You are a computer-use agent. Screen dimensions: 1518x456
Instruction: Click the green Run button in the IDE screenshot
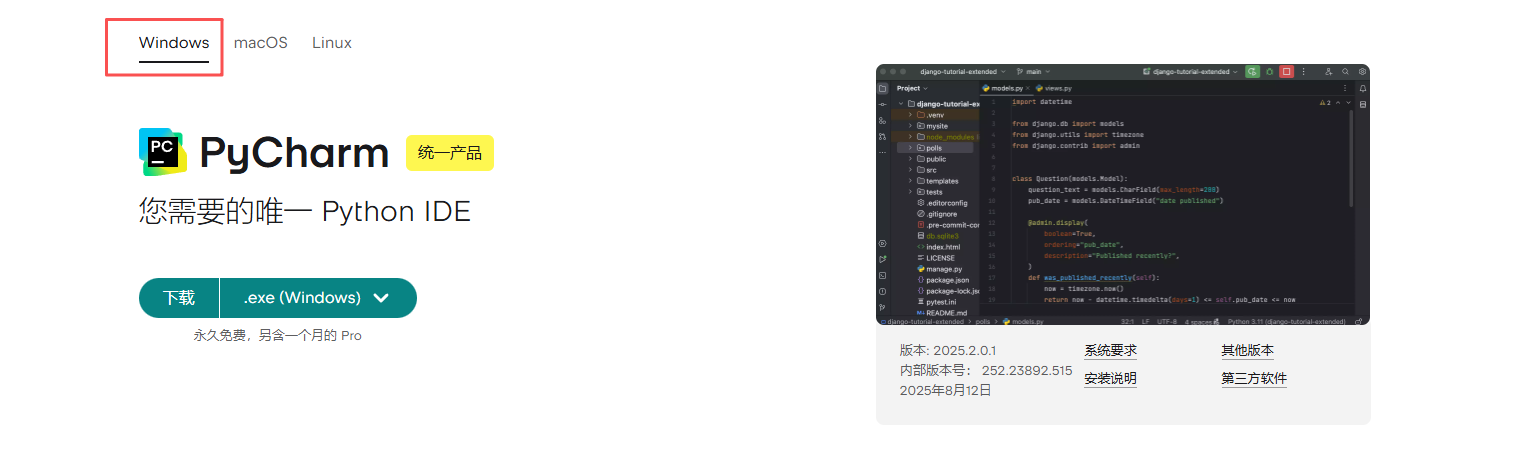[1252, 72]
